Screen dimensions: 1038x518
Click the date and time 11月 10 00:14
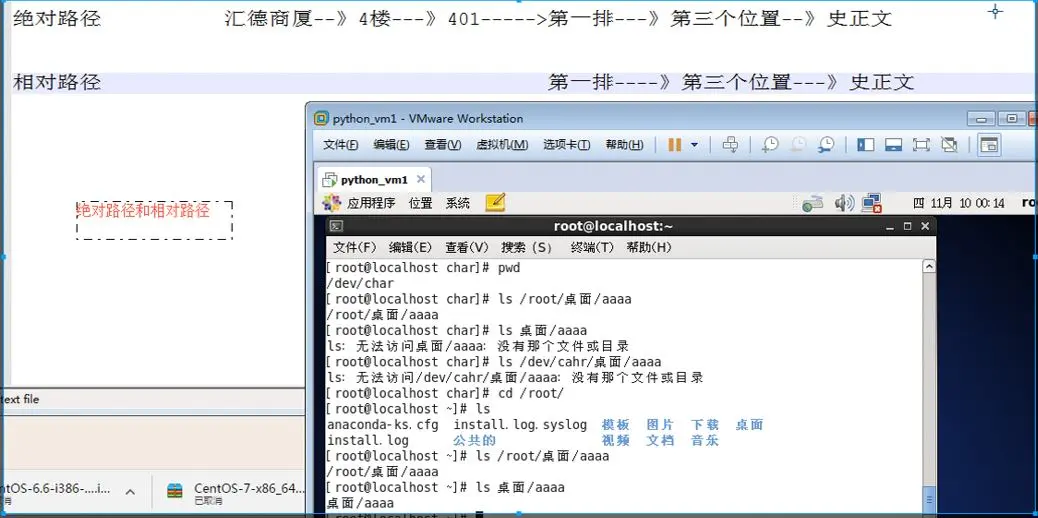point(959,203)
